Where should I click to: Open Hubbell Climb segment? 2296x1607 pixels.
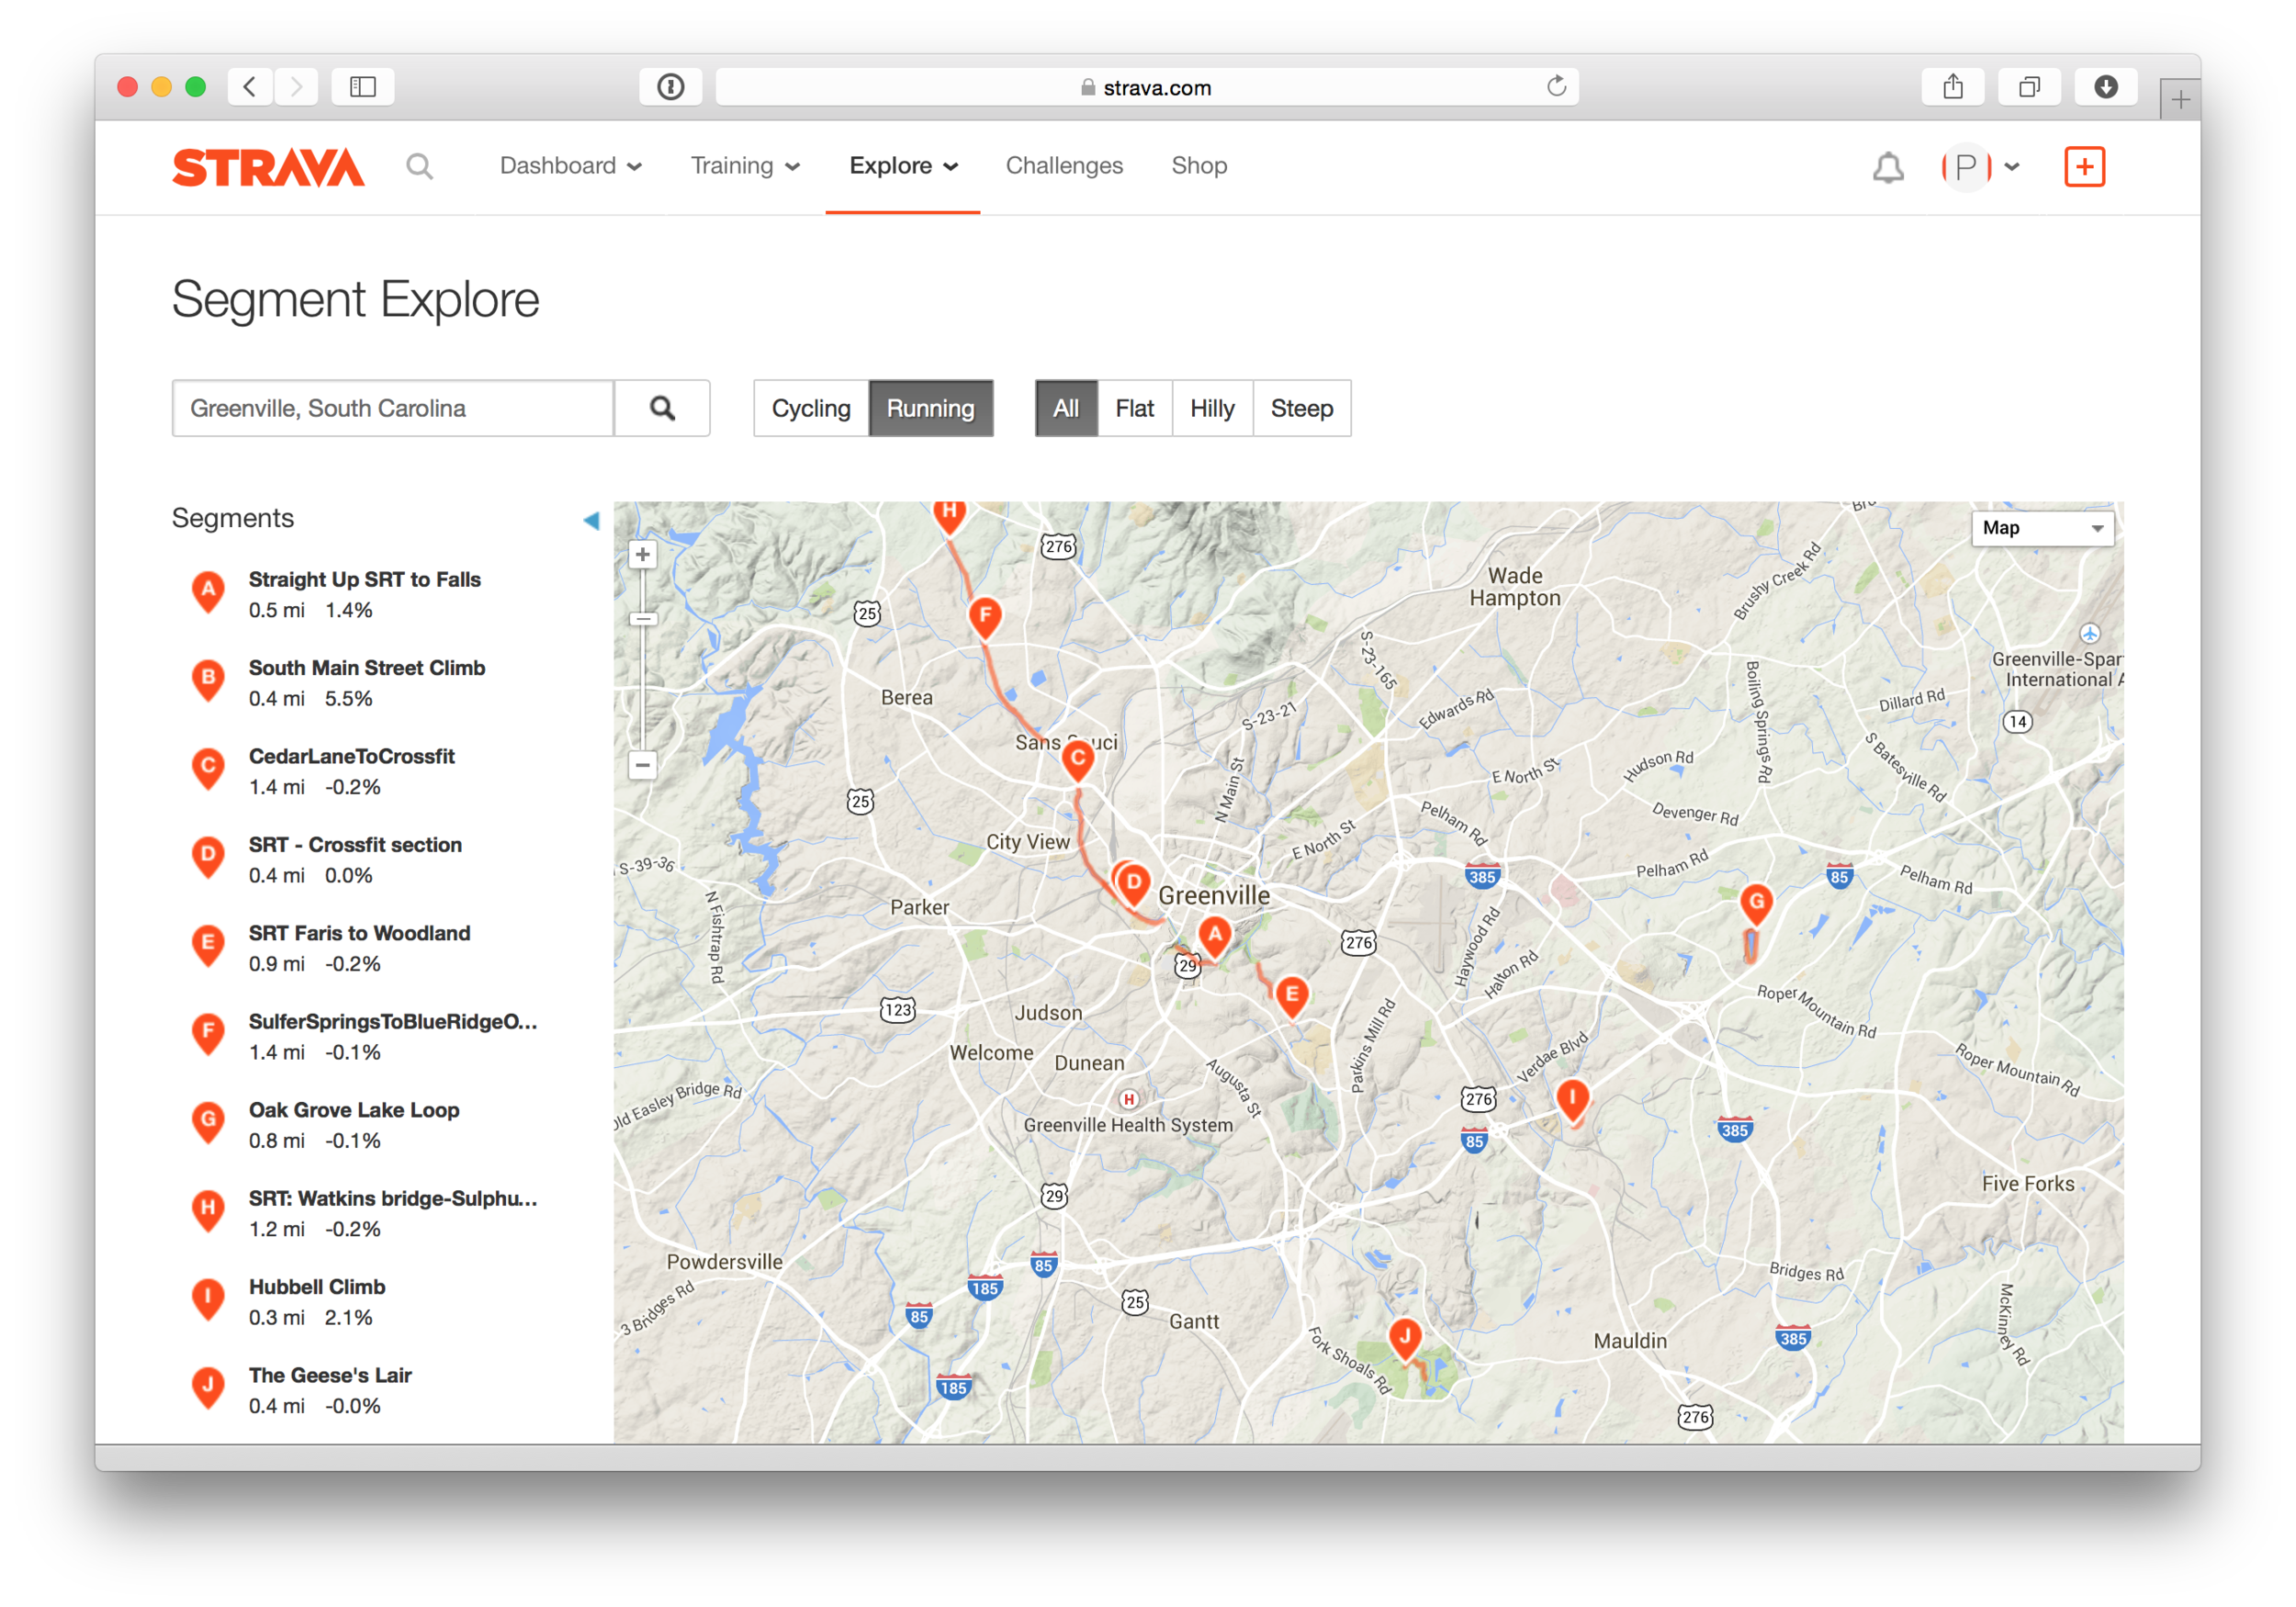pyautogui.click(x=317, y=1287)
